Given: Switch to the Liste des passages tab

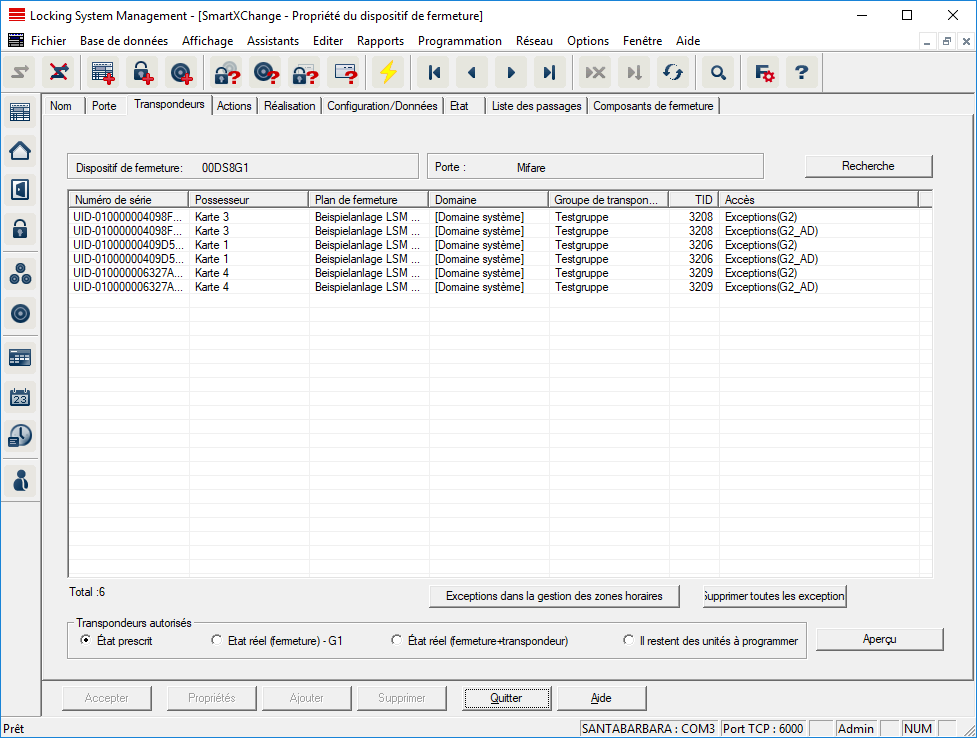Looking at the screenshot, I should 536,106.
